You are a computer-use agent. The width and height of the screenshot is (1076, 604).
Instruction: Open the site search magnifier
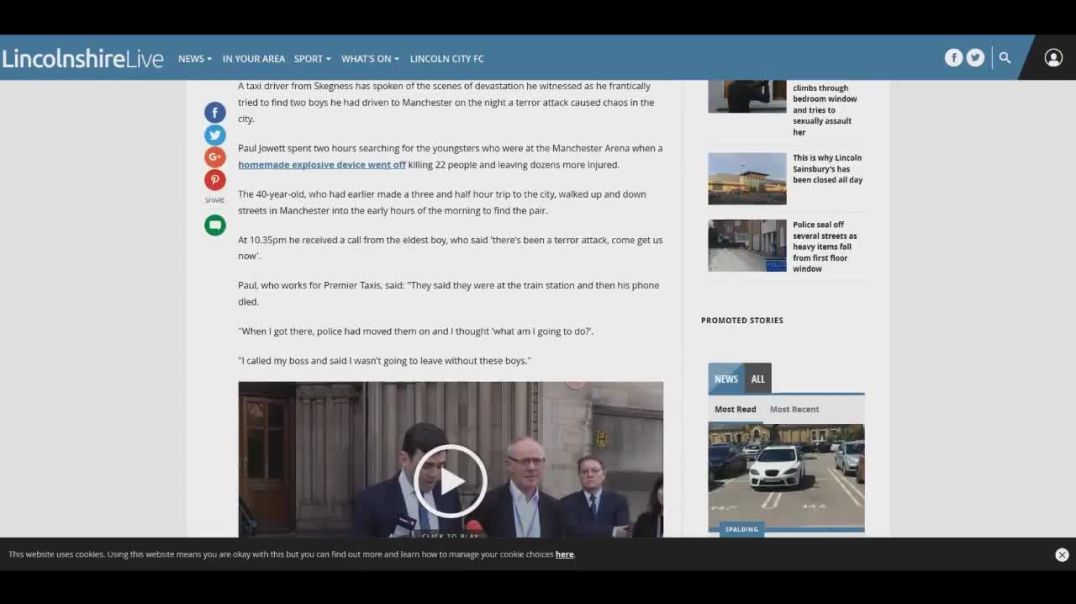pos(1005,58)
